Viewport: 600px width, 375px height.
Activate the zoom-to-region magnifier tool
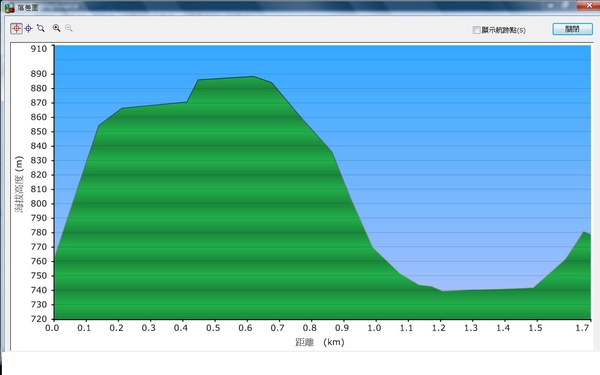[41, 28]
